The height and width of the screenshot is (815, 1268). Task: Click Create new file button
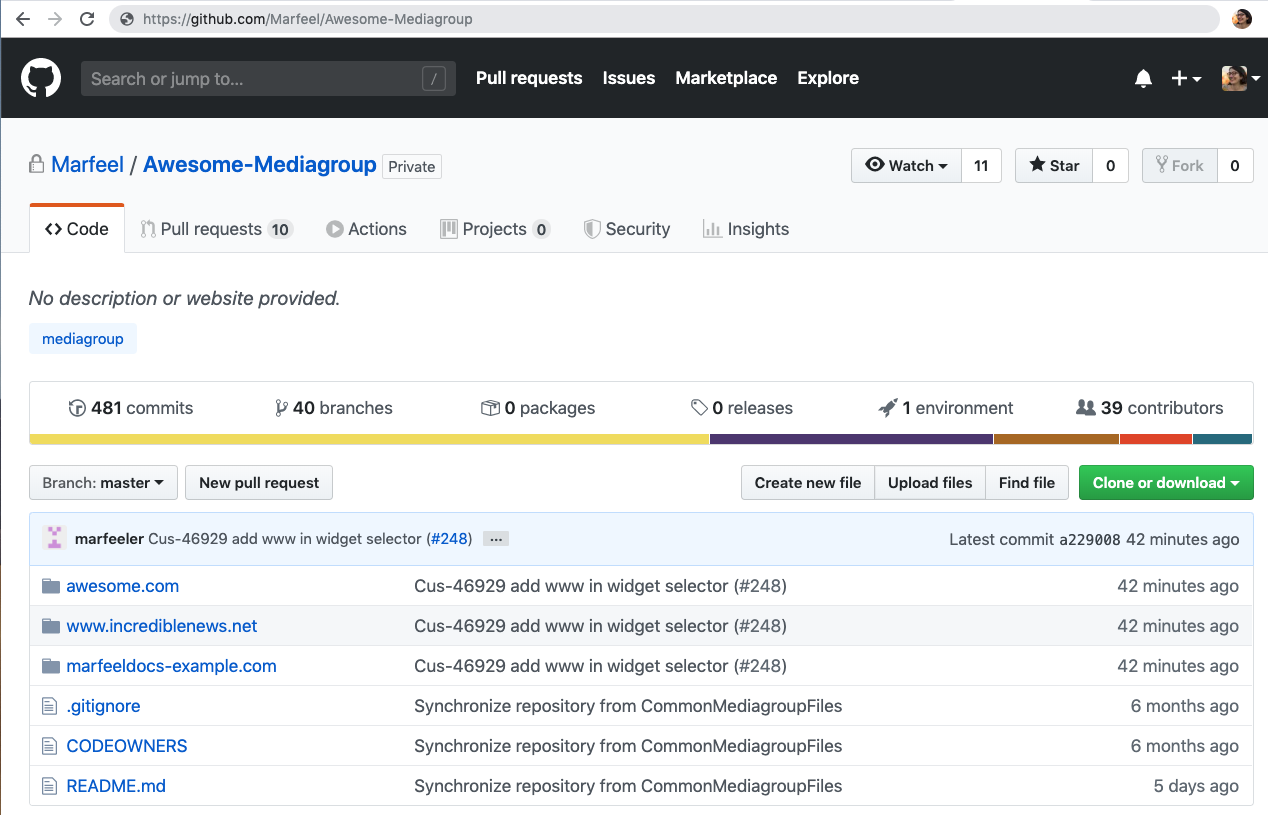tap(808, 483)
